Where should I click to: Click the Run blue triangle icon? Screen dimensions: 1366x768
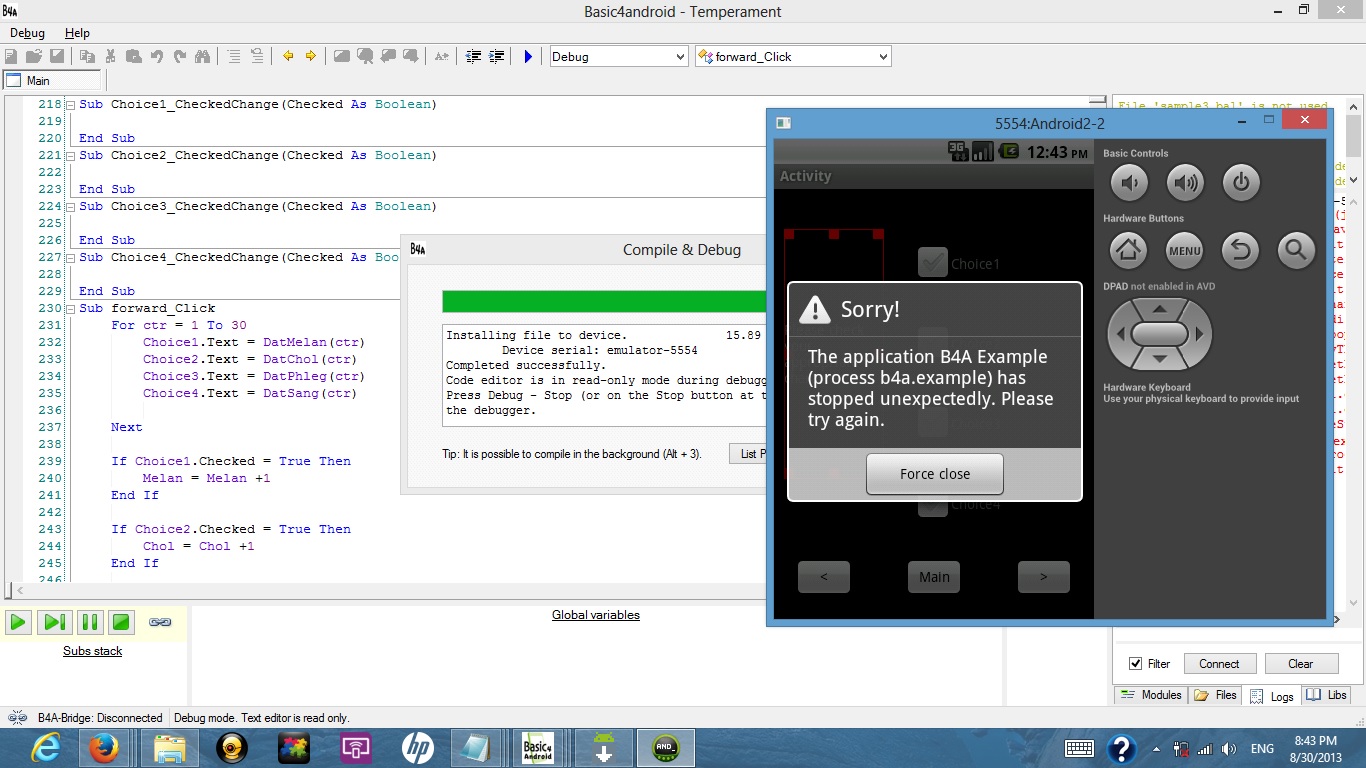pyautogui.click(x=528, y=57)
